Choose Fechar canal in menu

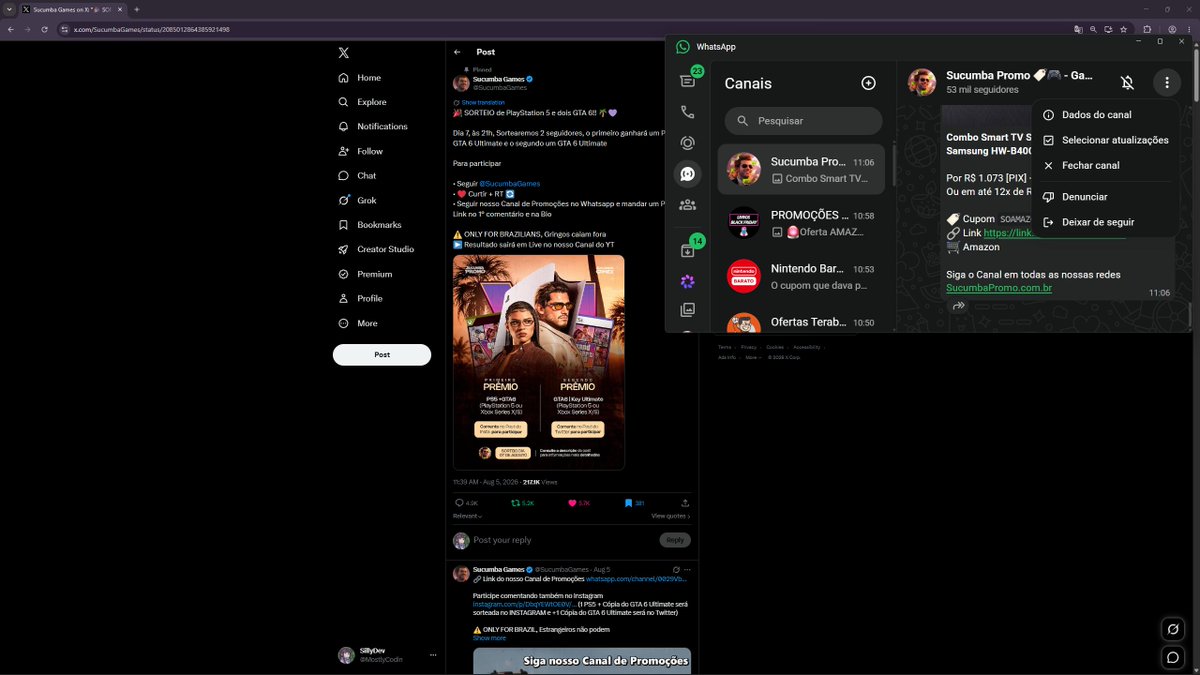pos(1105,165)
